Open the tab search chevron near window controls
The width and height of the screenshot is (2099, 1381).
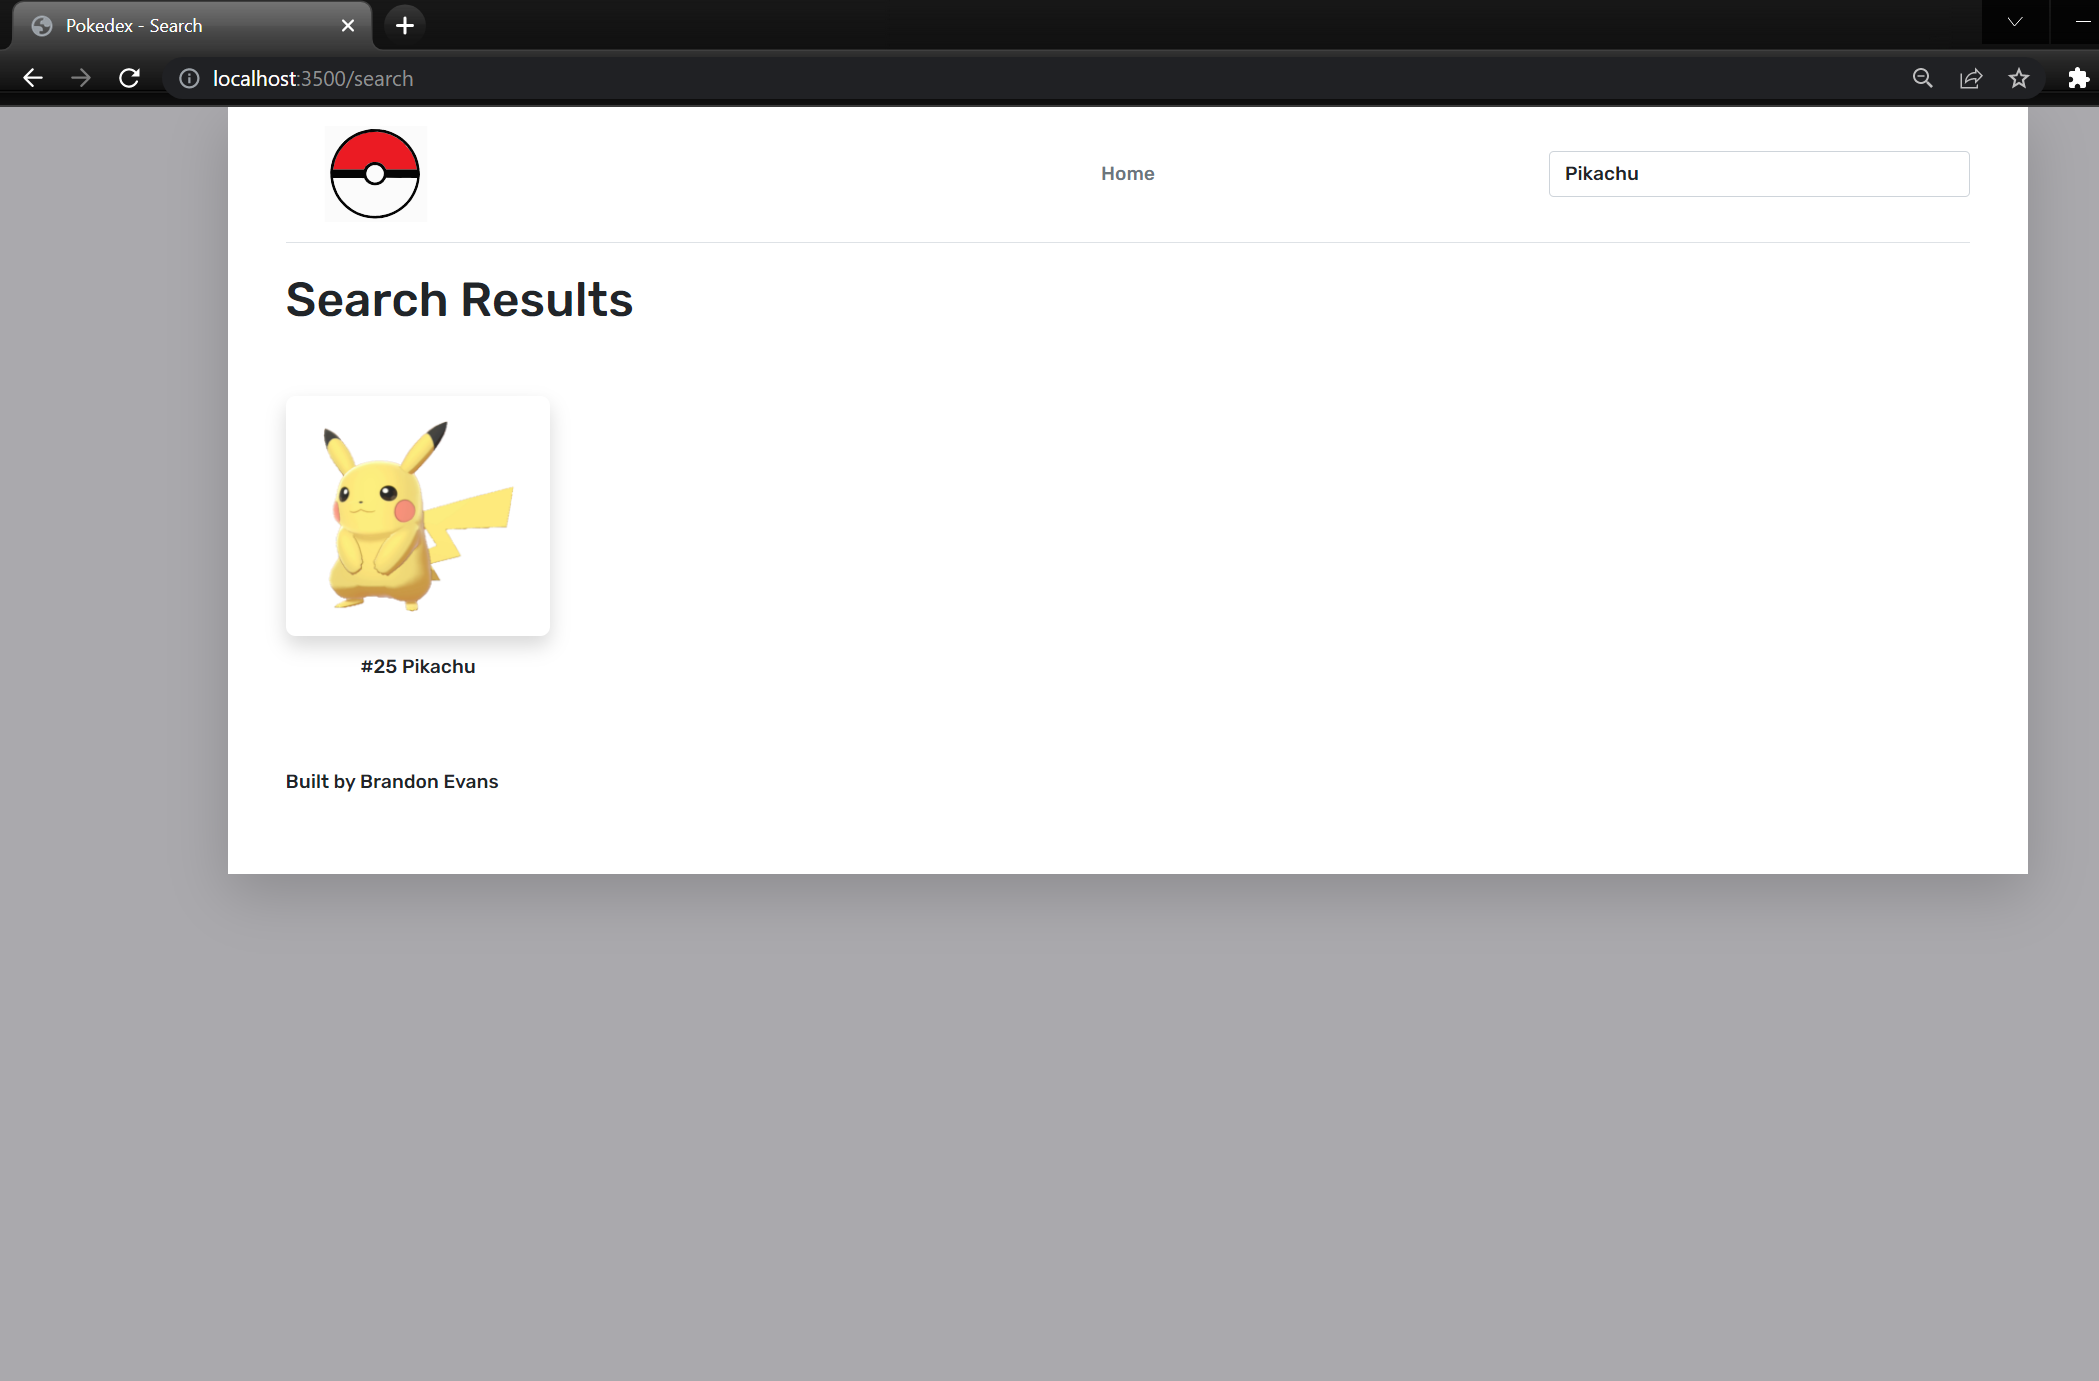[2013, 21]
